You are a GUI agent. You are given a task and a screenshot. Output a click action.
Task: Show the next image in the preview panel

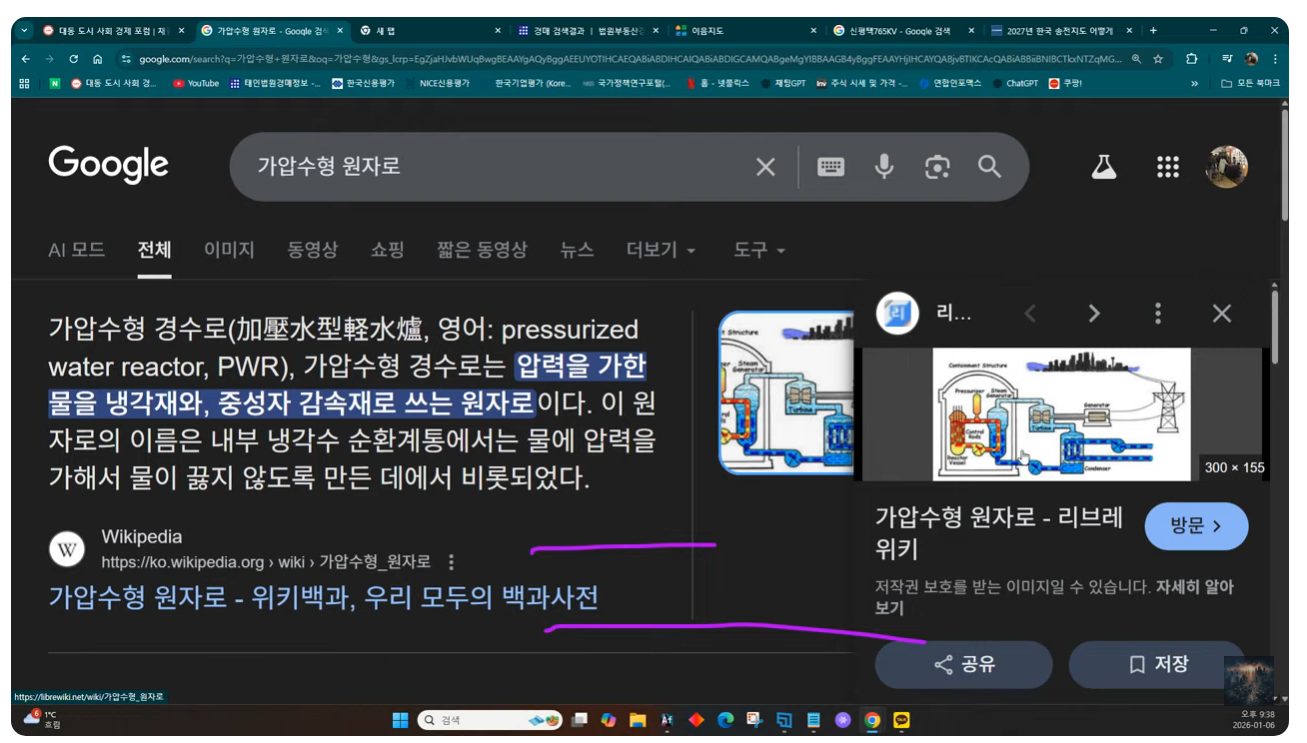1094,314
